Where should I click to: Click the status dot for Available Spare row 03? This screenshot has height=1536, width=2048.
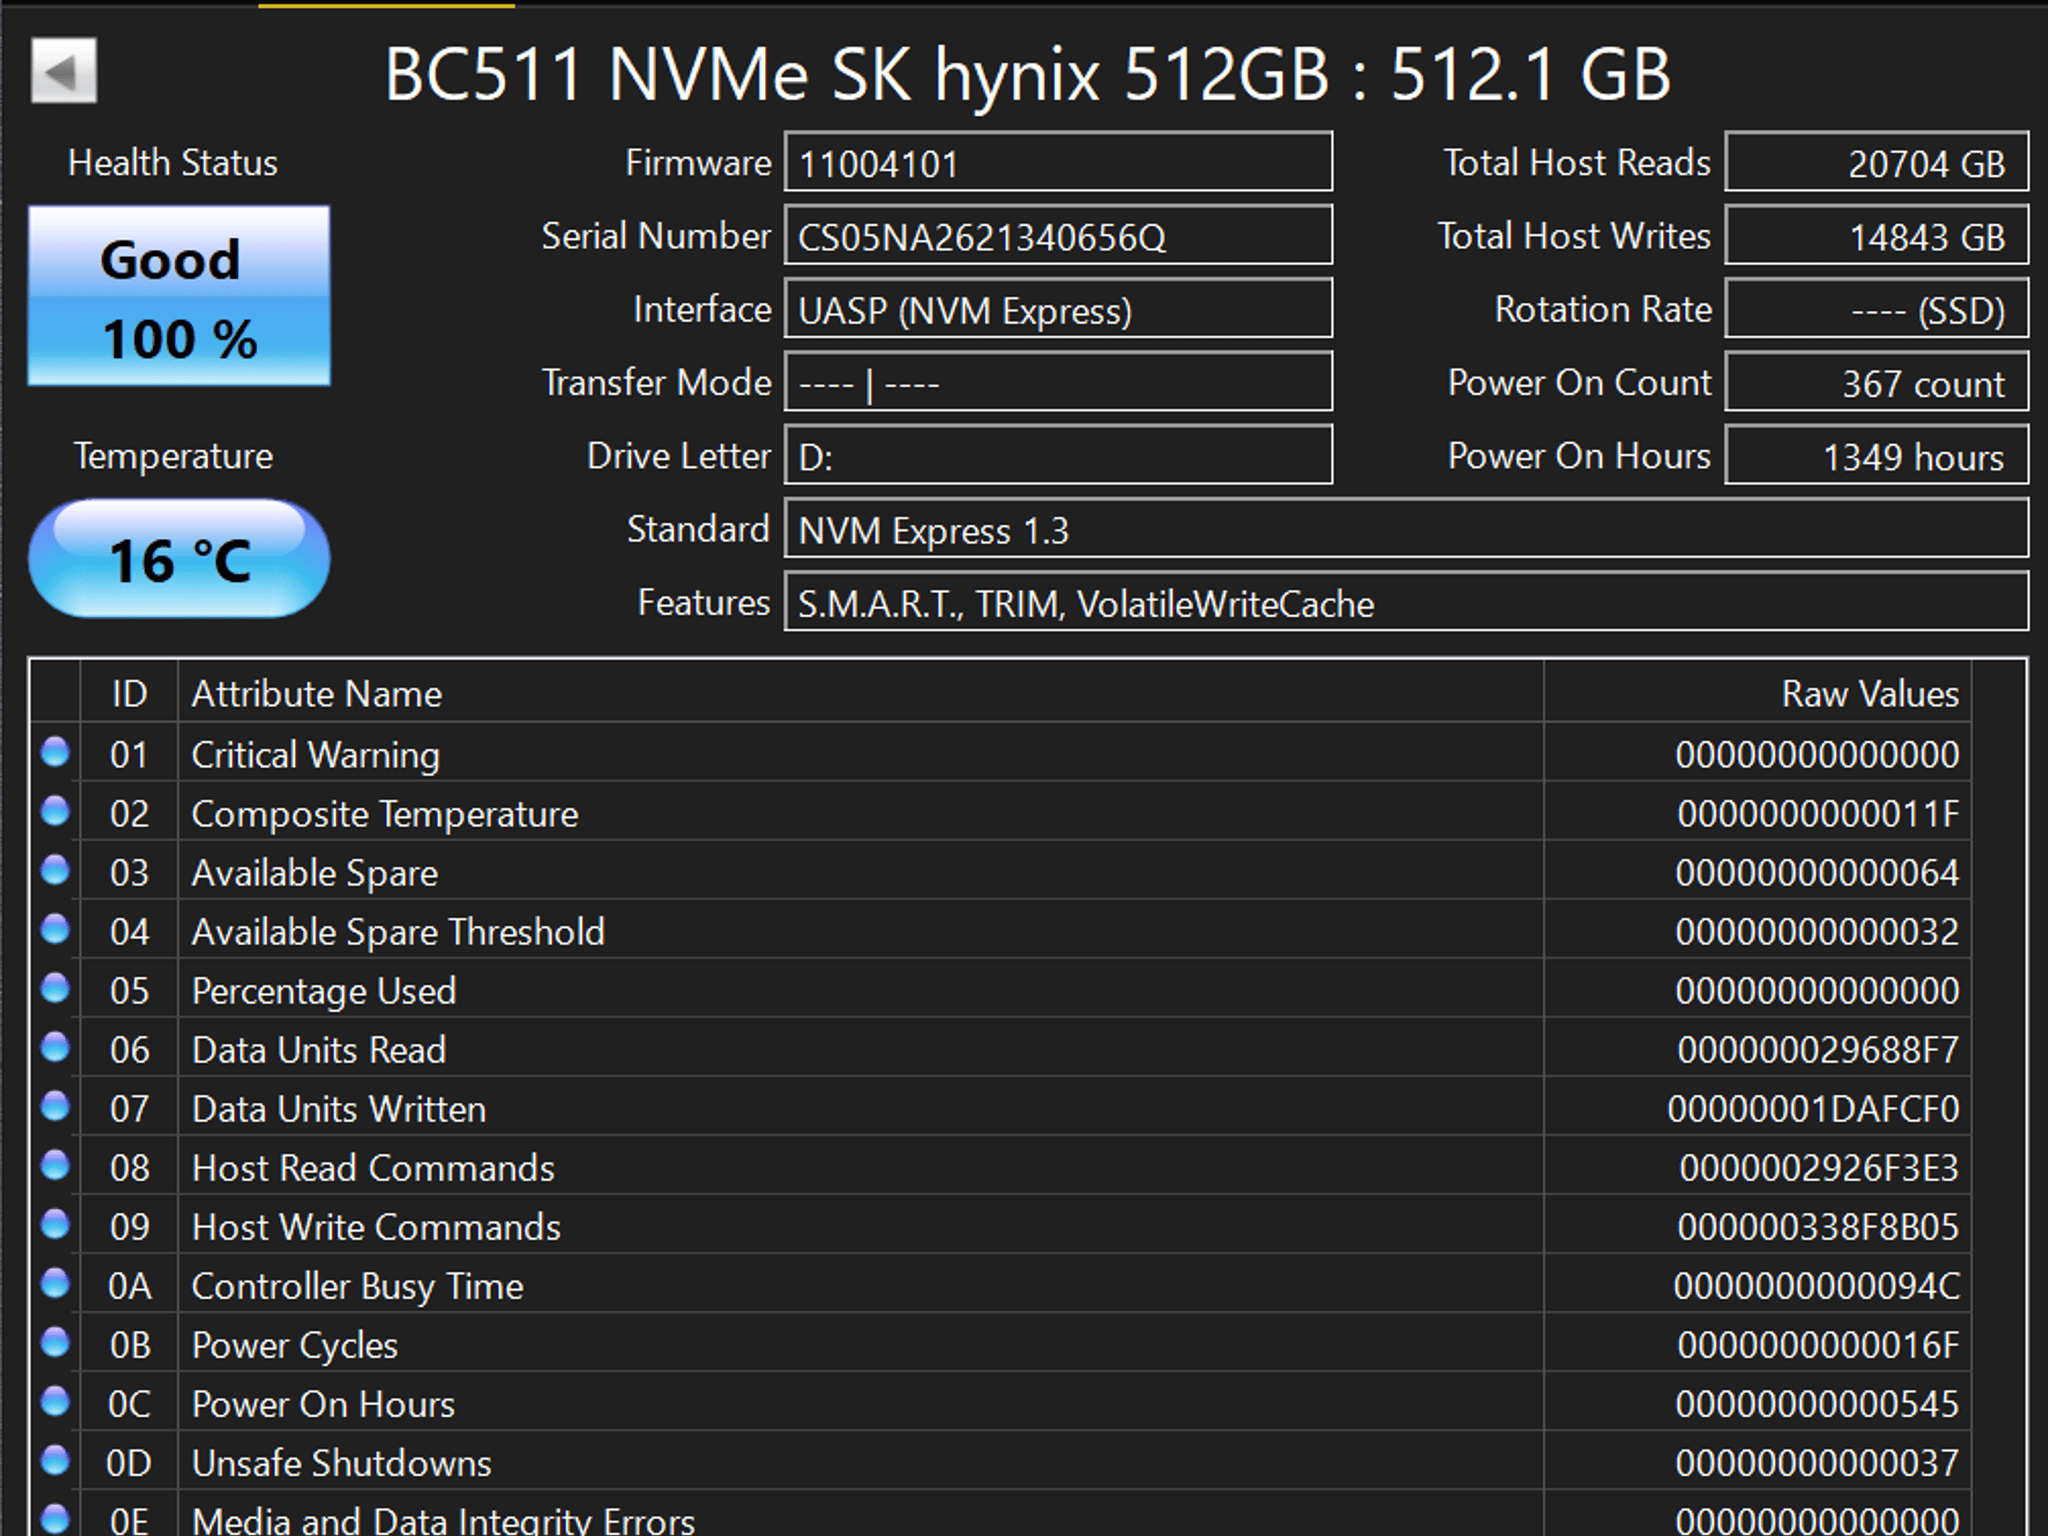coord(55,870)
